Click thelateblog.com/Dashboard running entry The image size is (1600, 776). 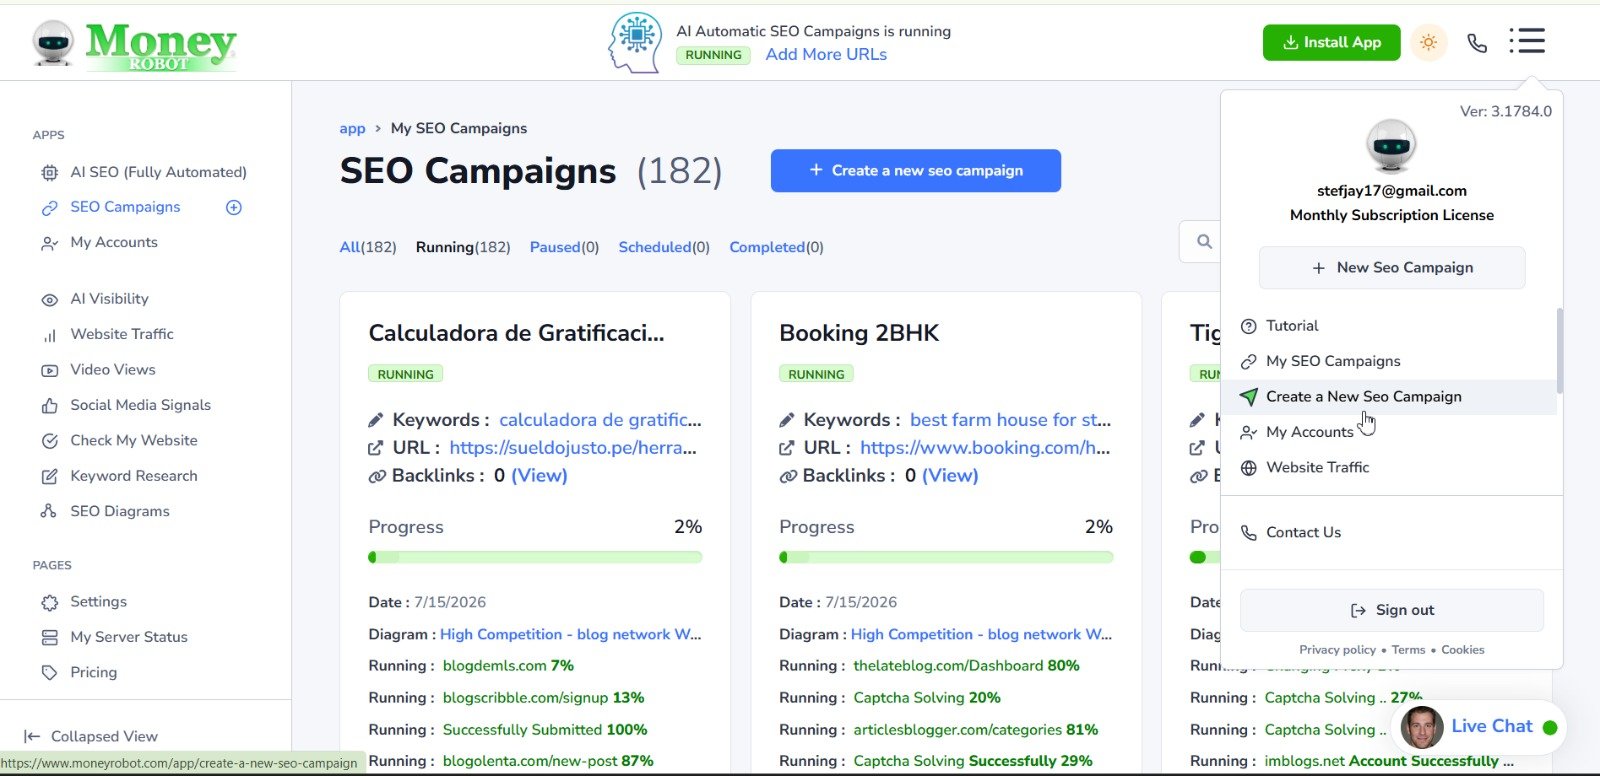click(x=966, y=666)
